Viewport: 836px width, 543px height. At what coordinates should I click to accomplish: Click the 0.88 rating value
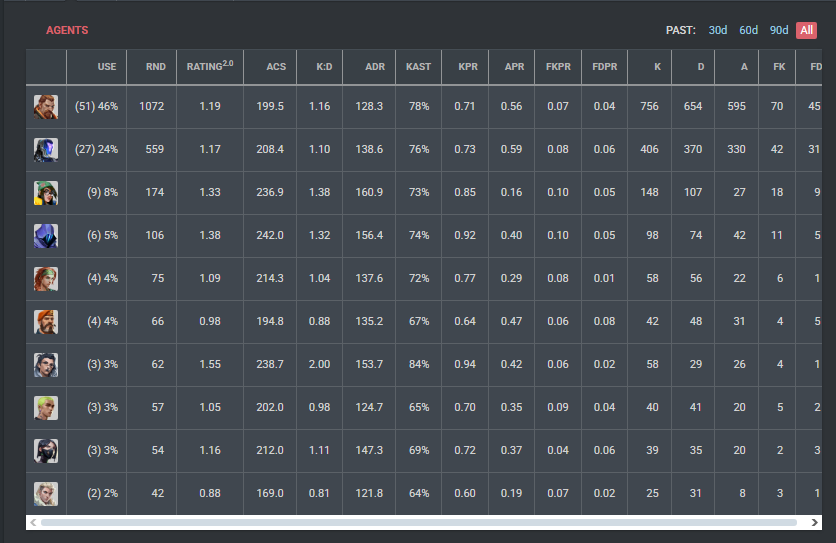pos(210,493)
